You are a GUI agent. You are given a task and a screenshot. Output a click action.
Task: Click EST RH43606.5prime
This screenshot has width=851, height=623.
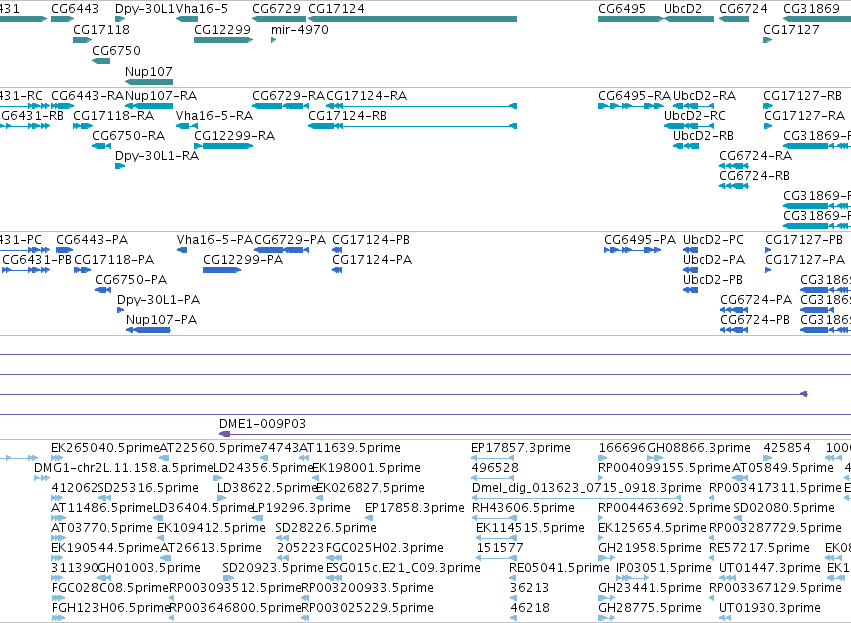click(523, 508)
